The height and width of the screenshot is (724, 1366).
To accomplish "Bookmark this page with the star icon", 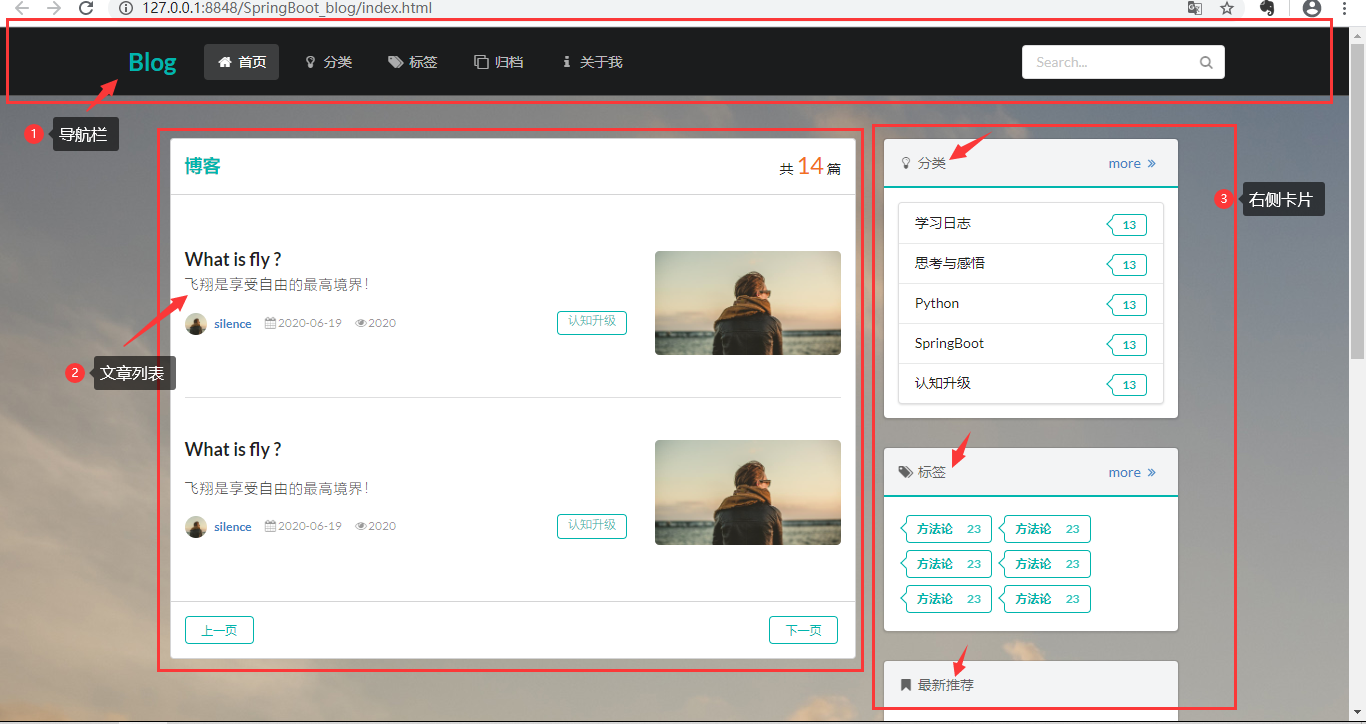I will pyautogui.click(x=1227, y=8).
